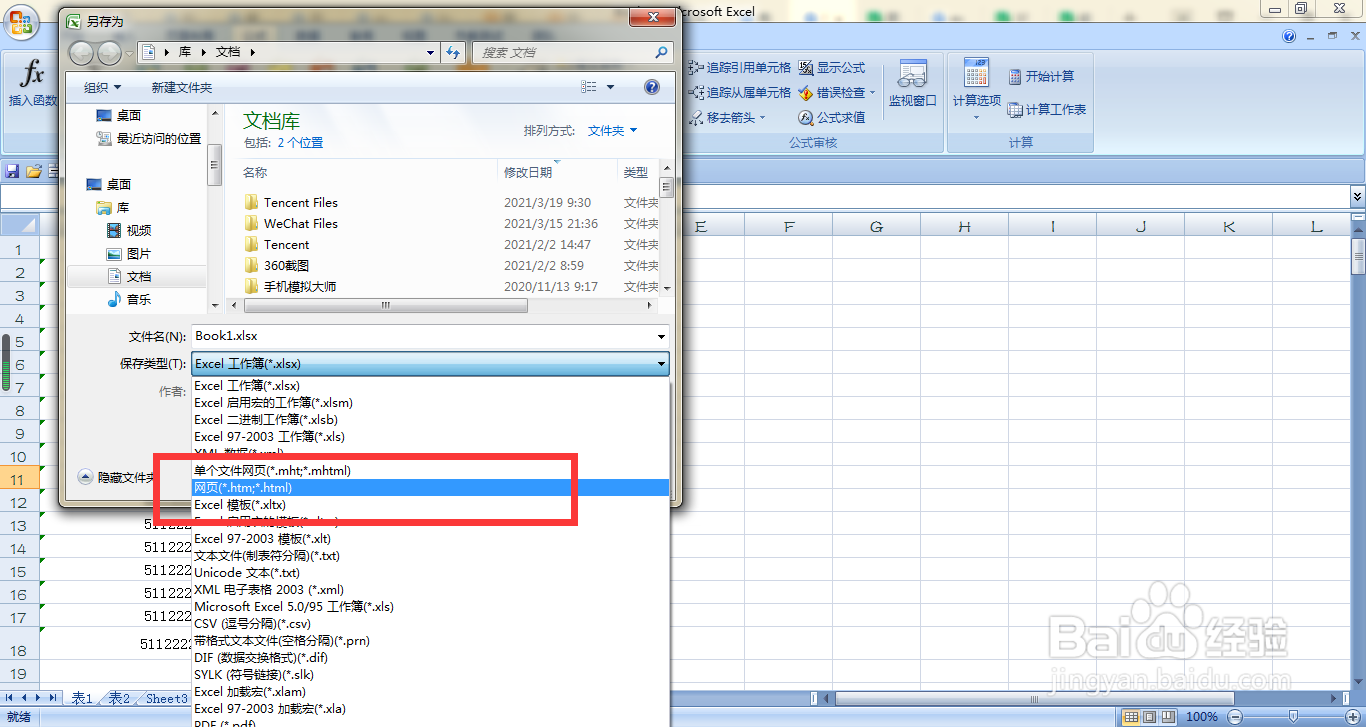This screenshot has width=1366, height=727.
Task: Click the search magnifier icon
Action: [661, 52]
